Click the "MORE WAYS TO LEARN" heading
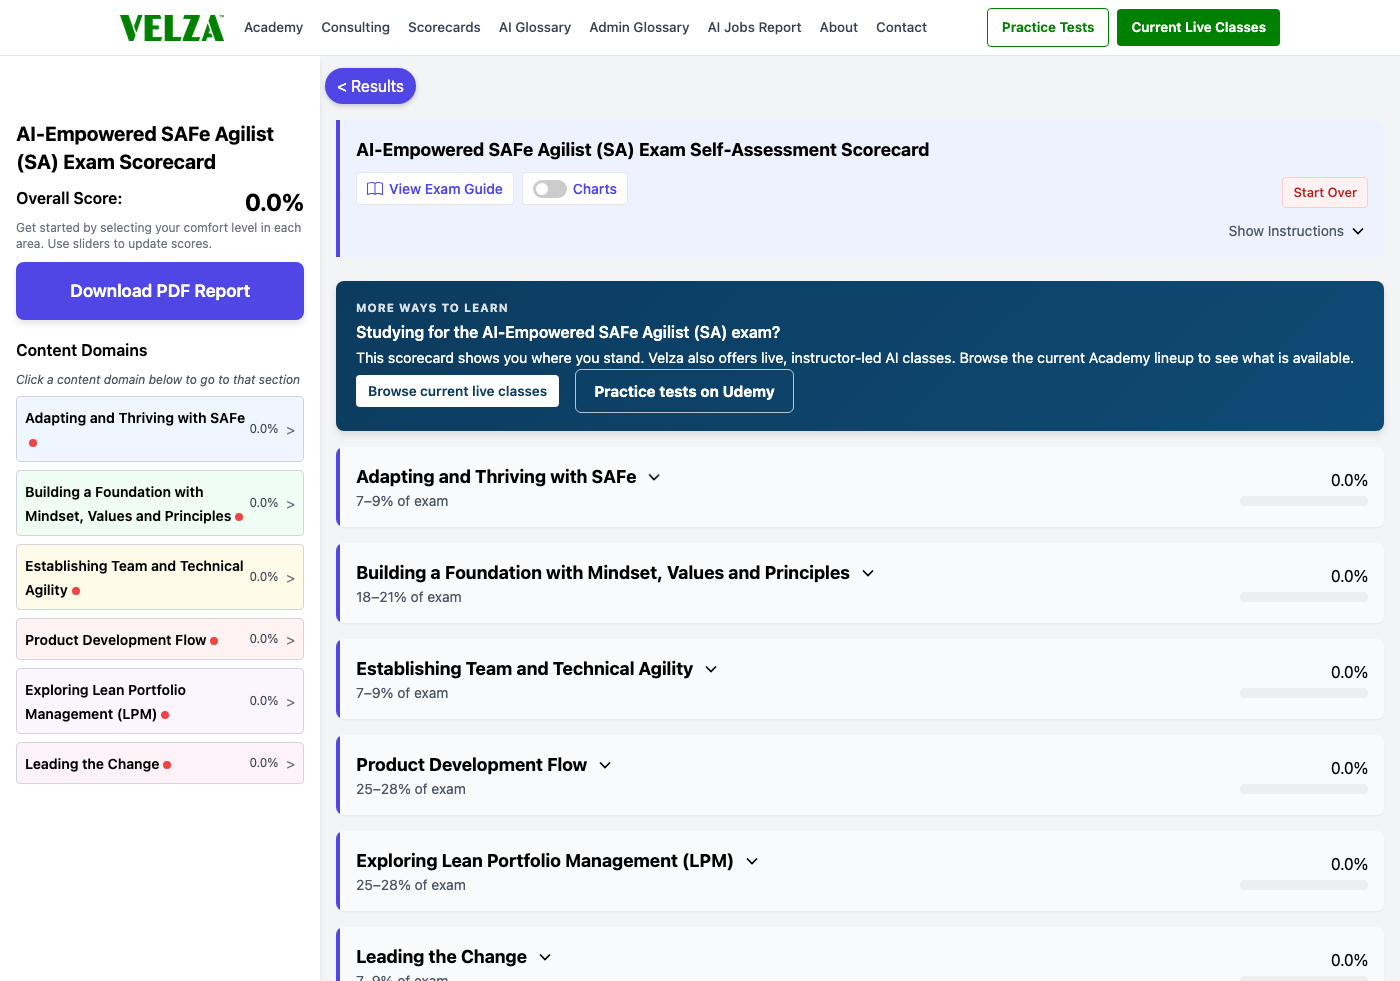The height and width of the screenshot is (981, 1400). click(432, 308)
